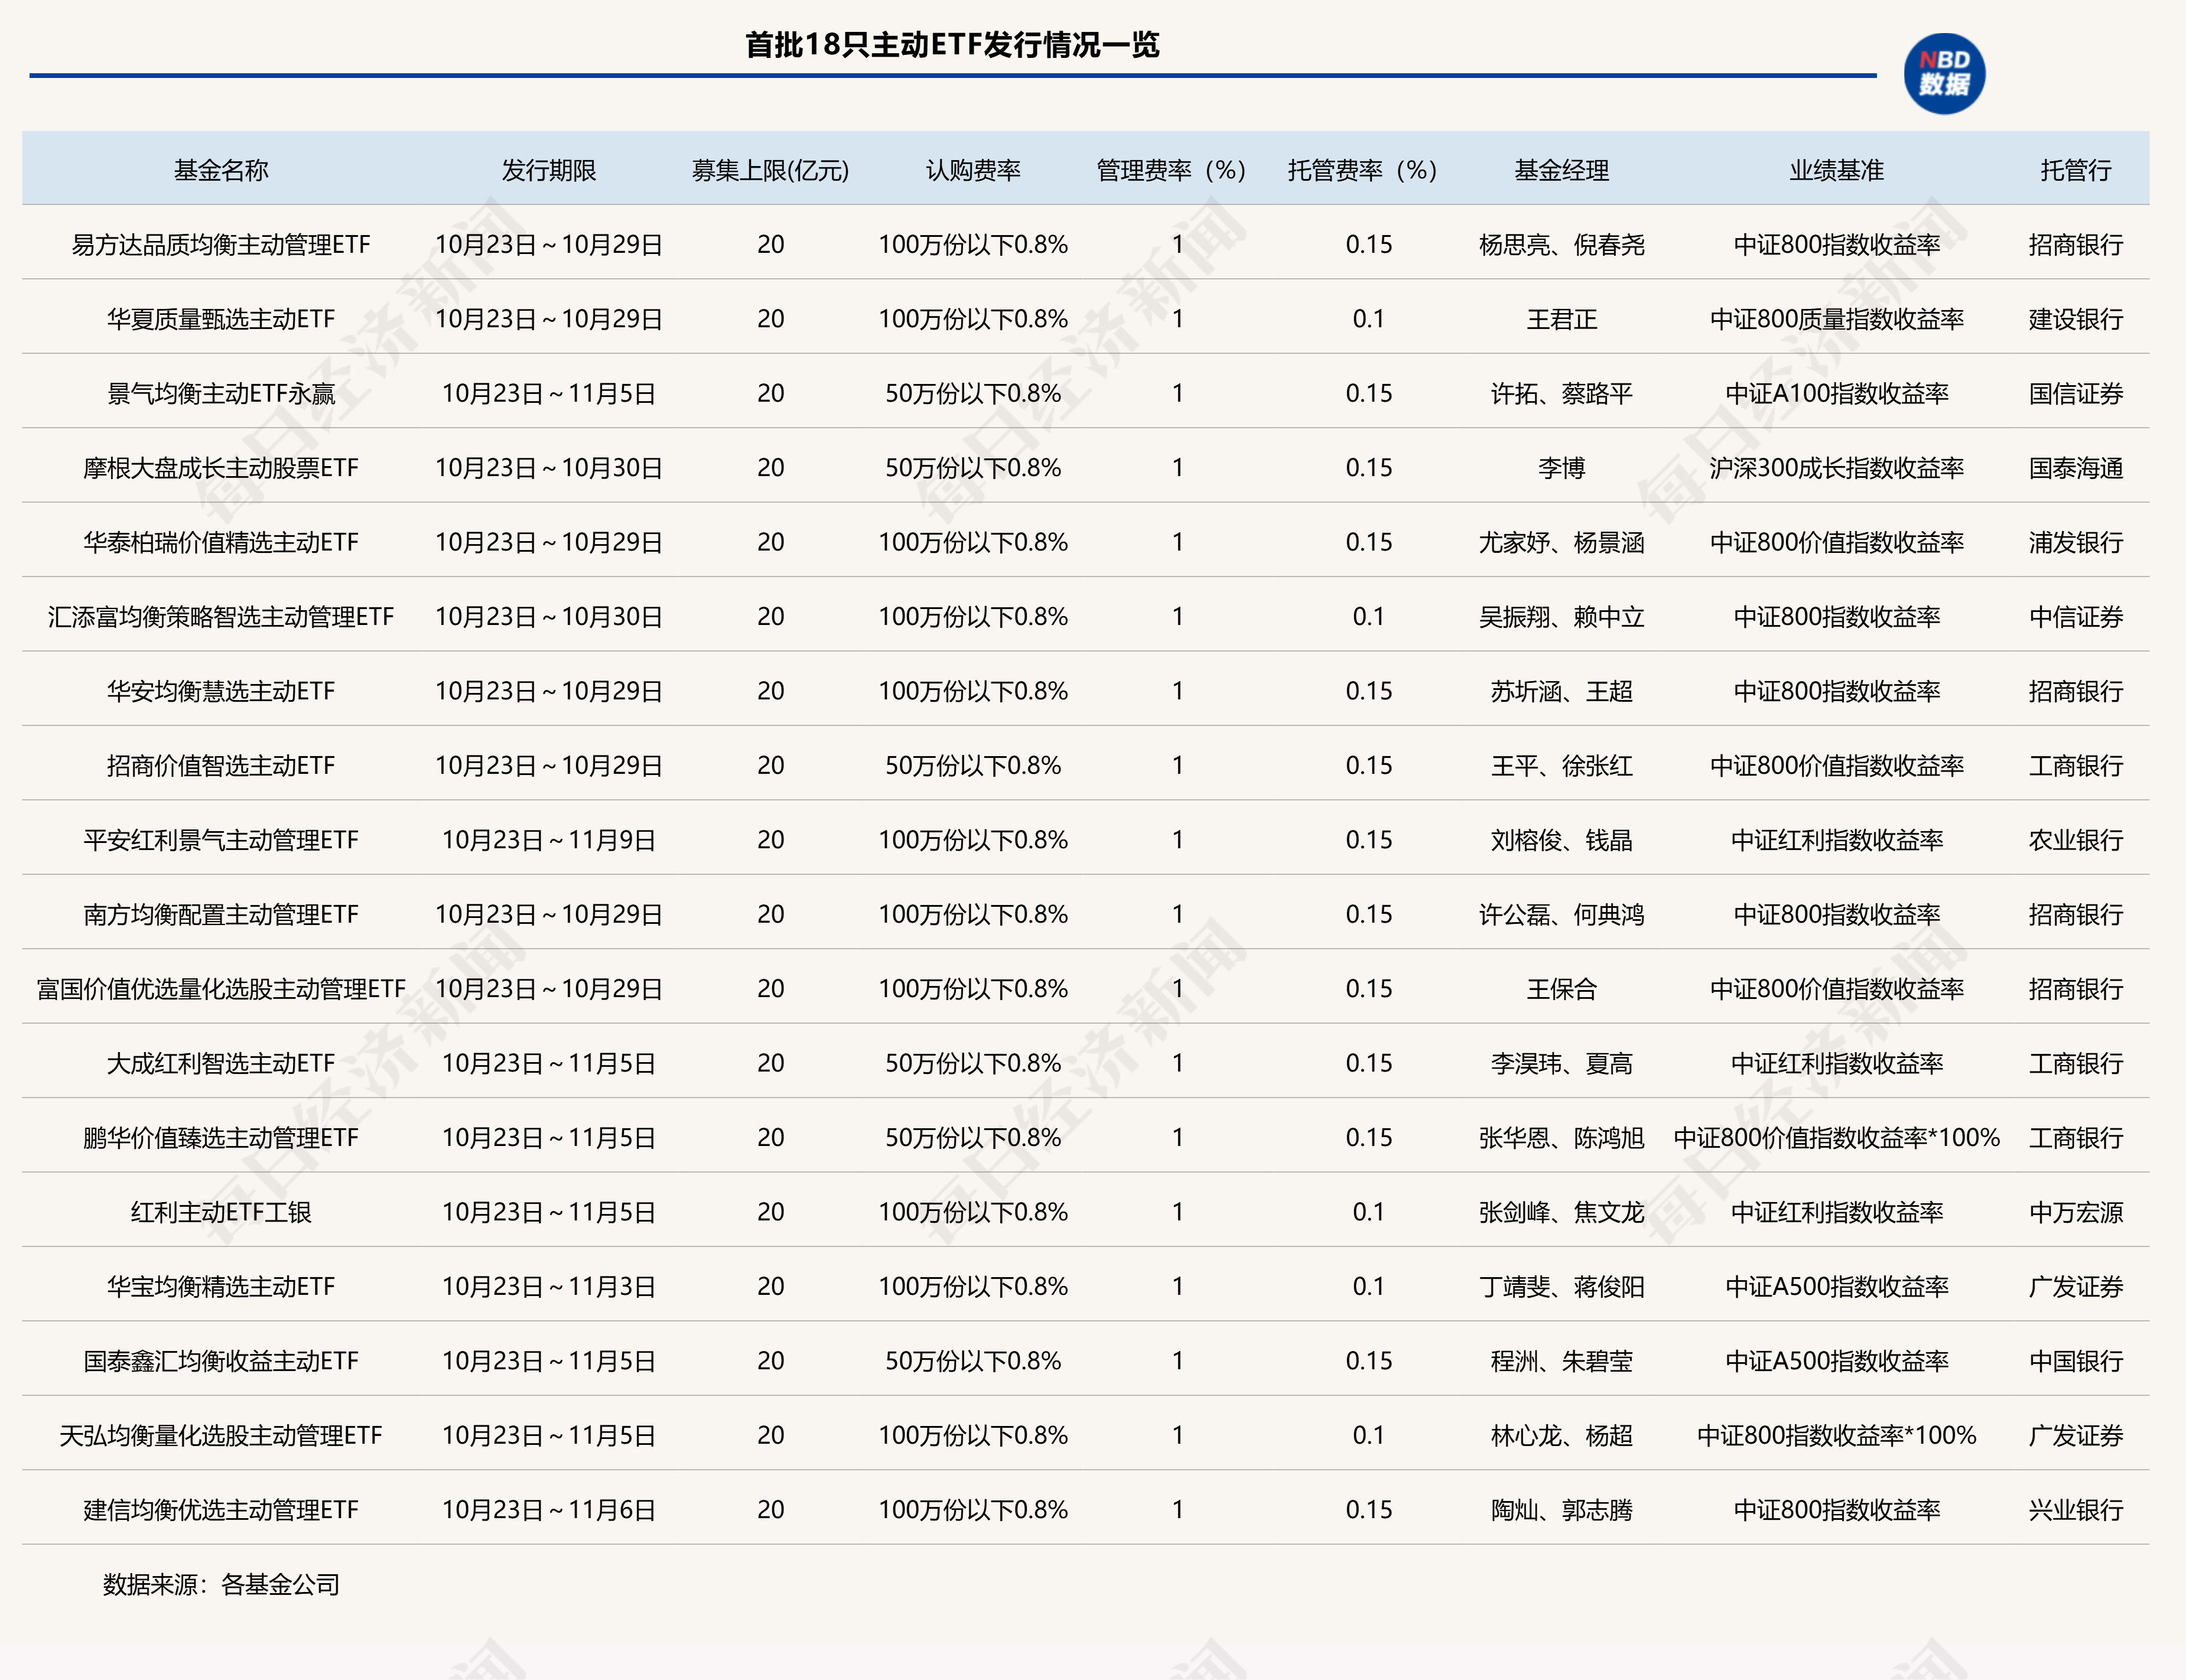Select fund name 汇添富均衡策略智选主动管理ETF
Viewport: 2186px width, 1680px height.
(x=221, y=617)
